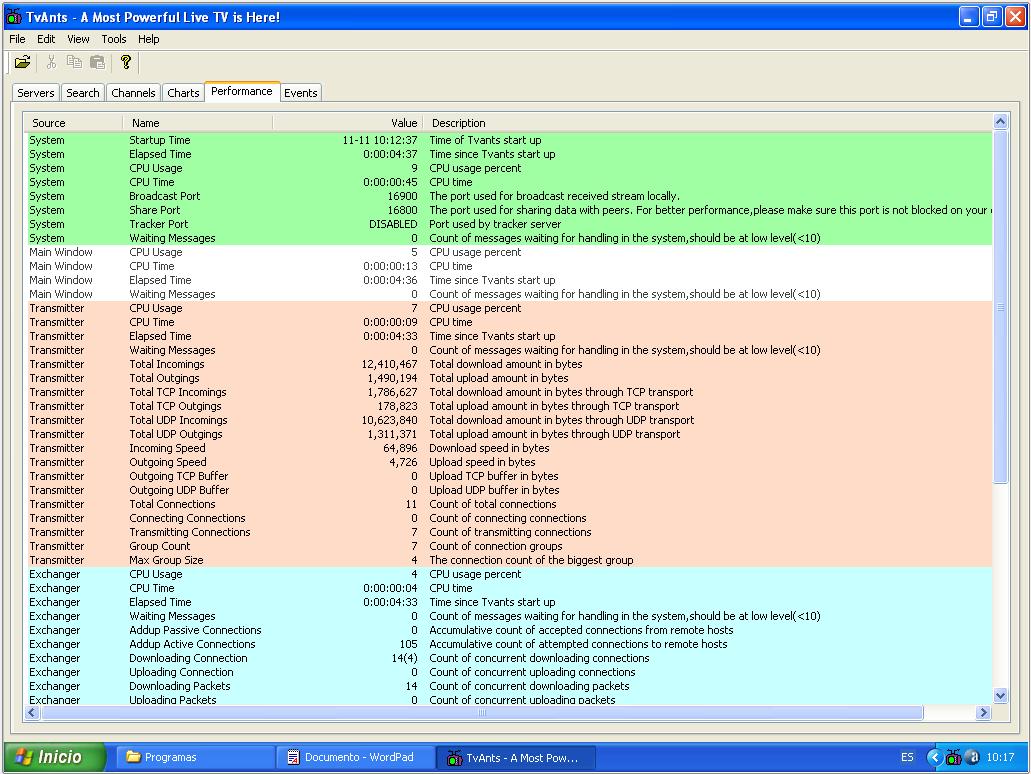
Task: Select the Total TCP Incomings row
Action: (508, 392)
